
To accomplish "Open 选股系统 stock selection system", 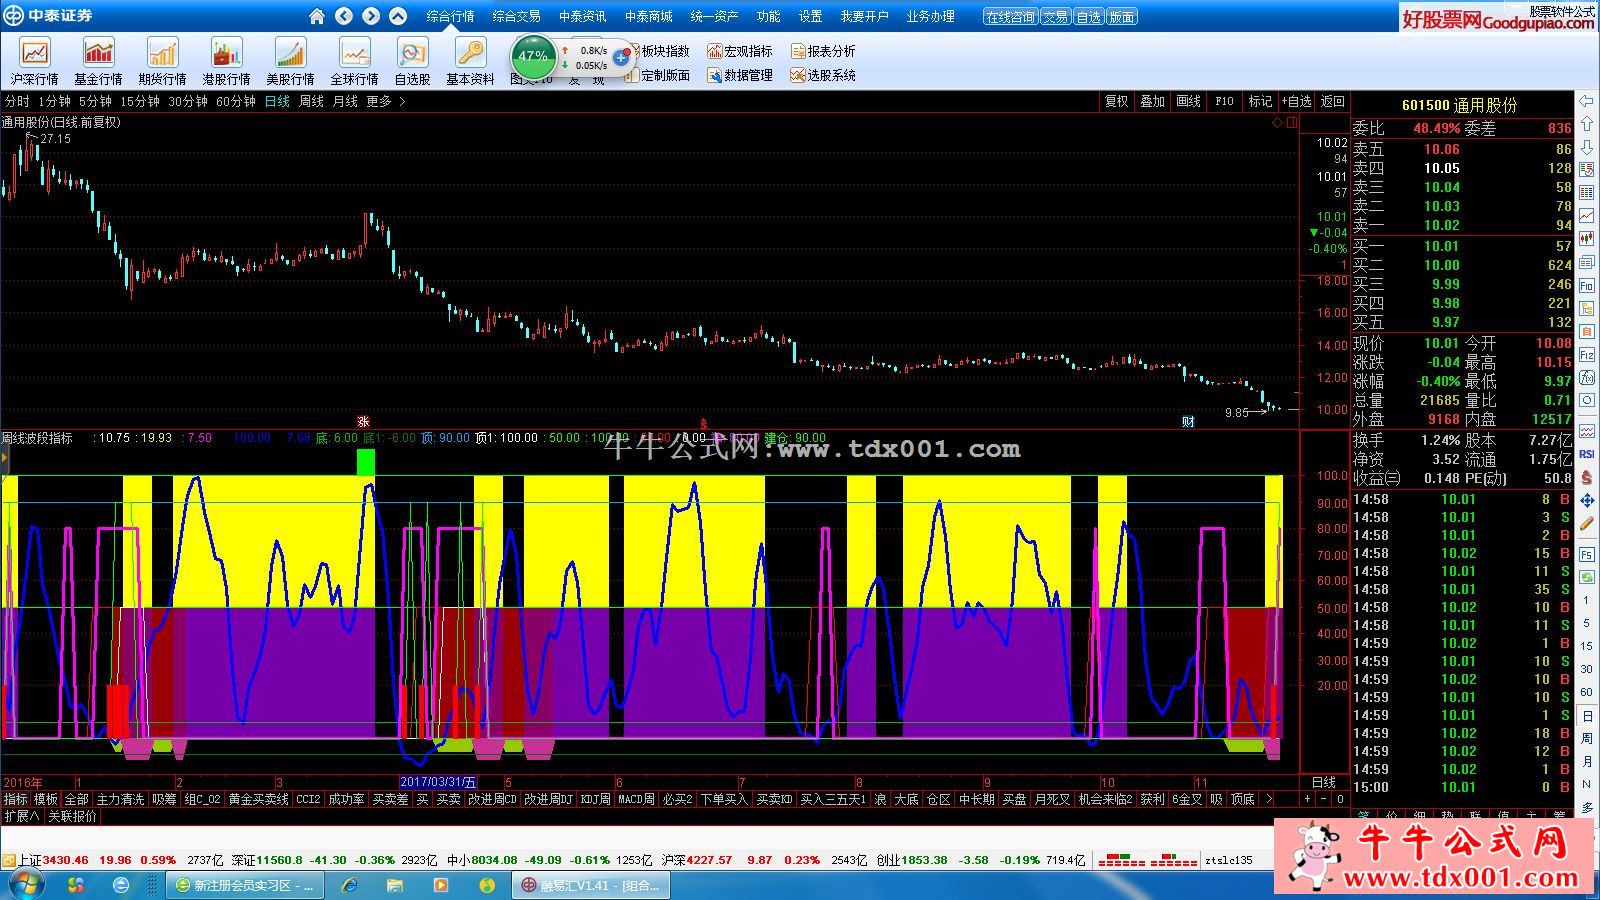I will [823, 75].
